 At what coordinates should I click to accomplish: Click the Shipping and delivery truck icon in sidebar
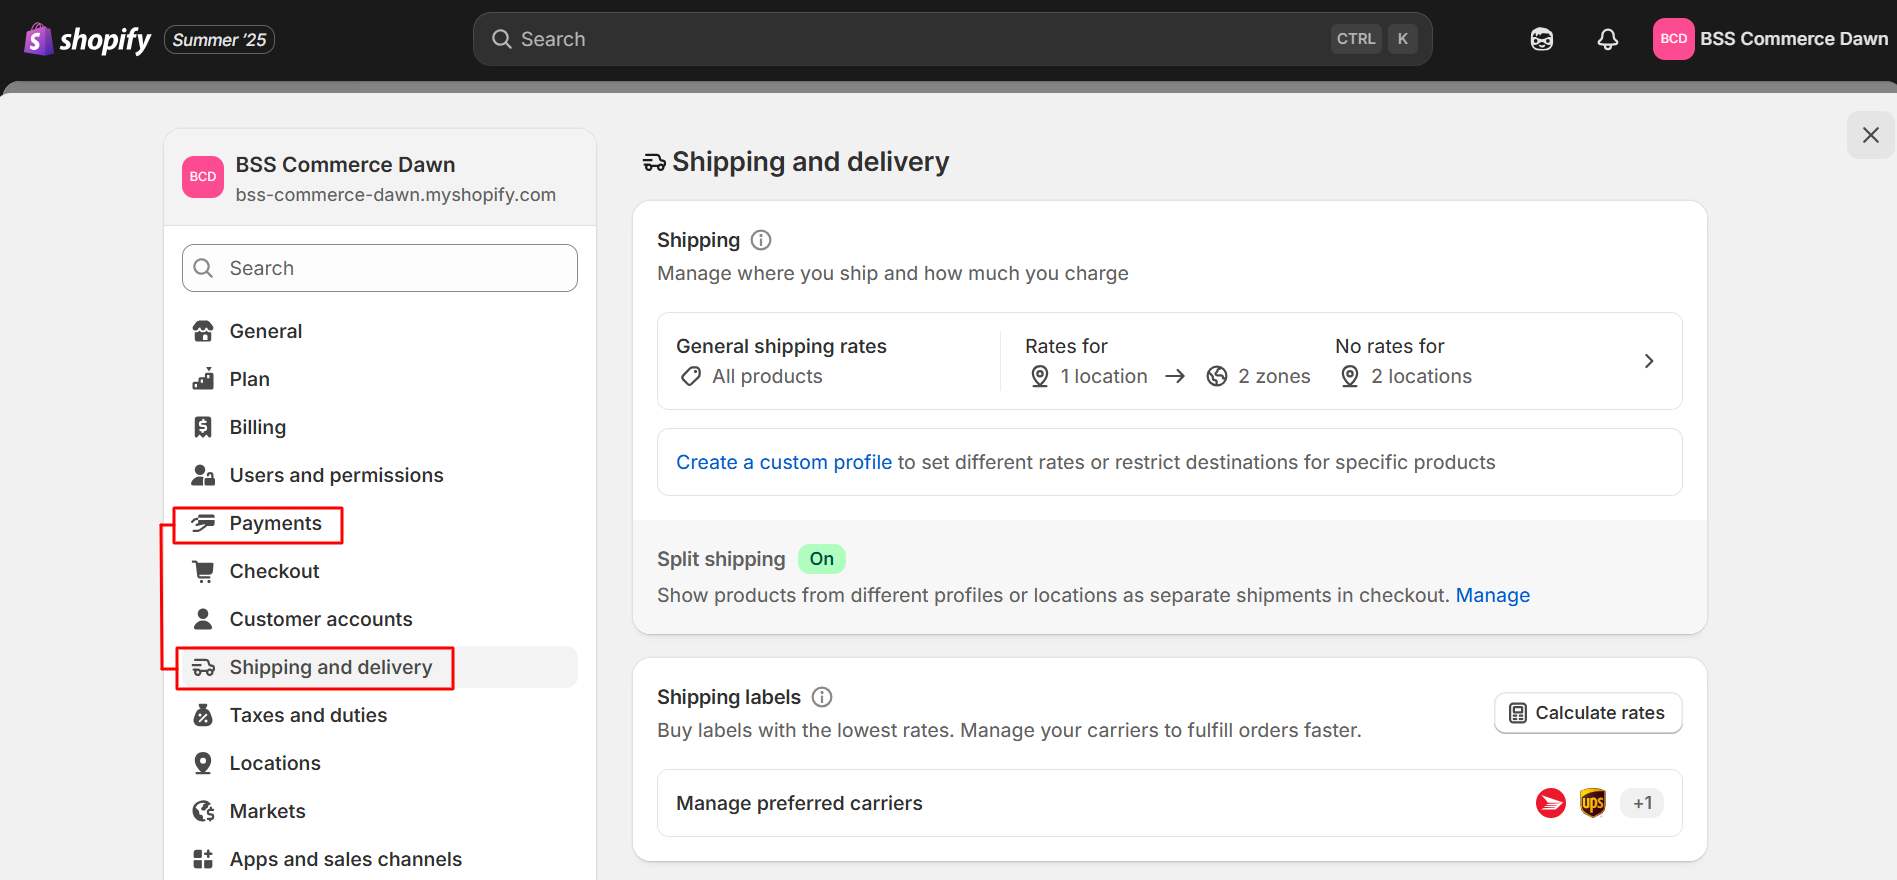(203, 667)
